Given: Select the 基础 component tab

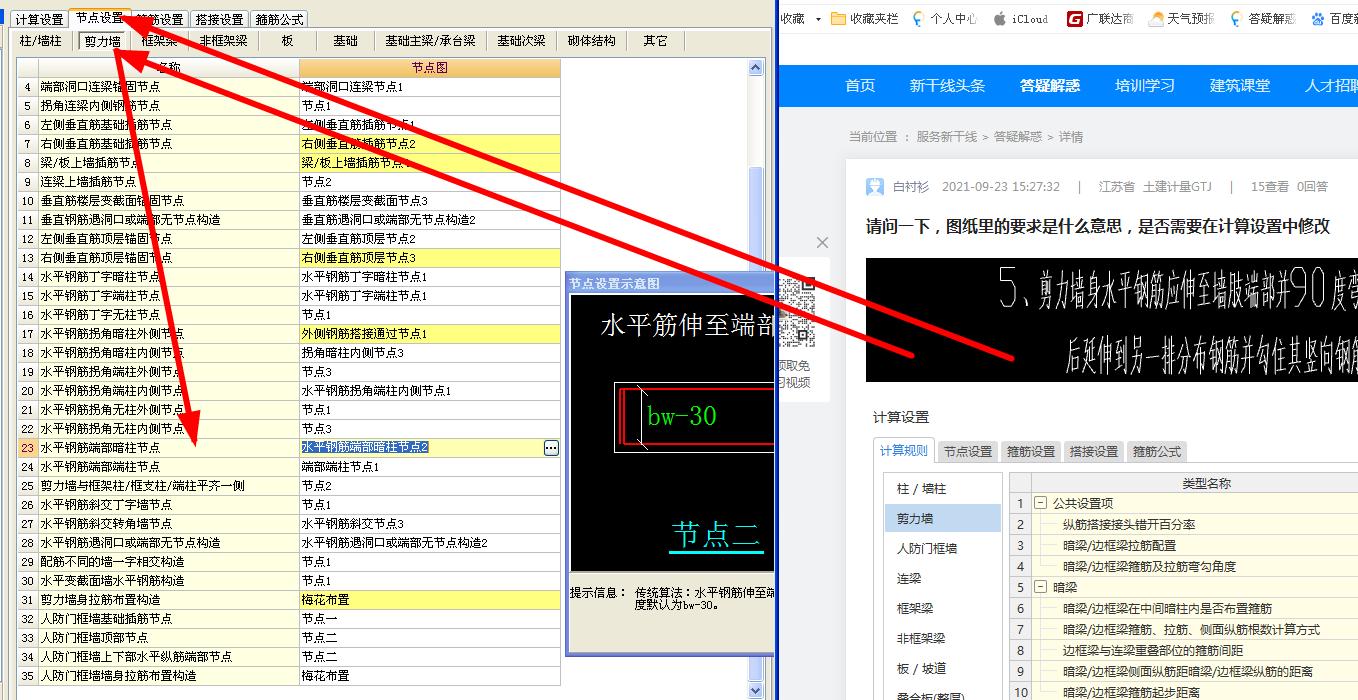Looking at the screenshot, I should (x=346, y=41).
